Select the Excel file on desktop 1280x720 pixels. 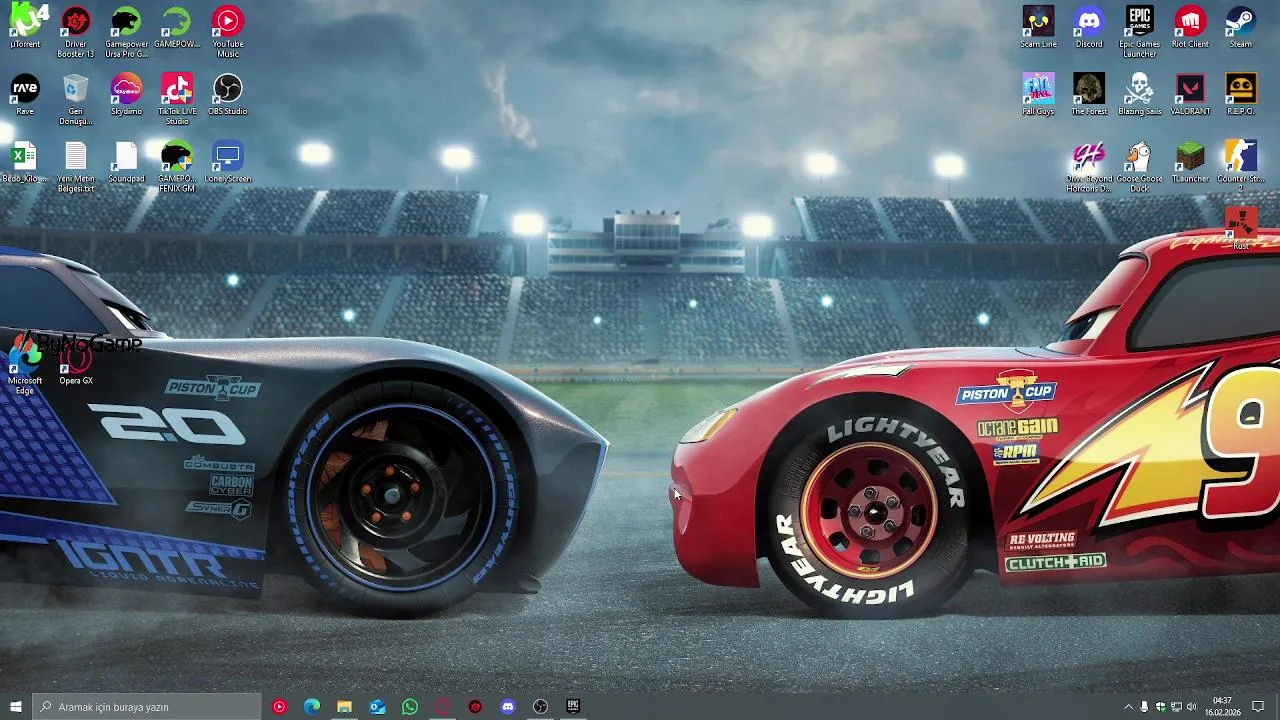tap(25, 162)
